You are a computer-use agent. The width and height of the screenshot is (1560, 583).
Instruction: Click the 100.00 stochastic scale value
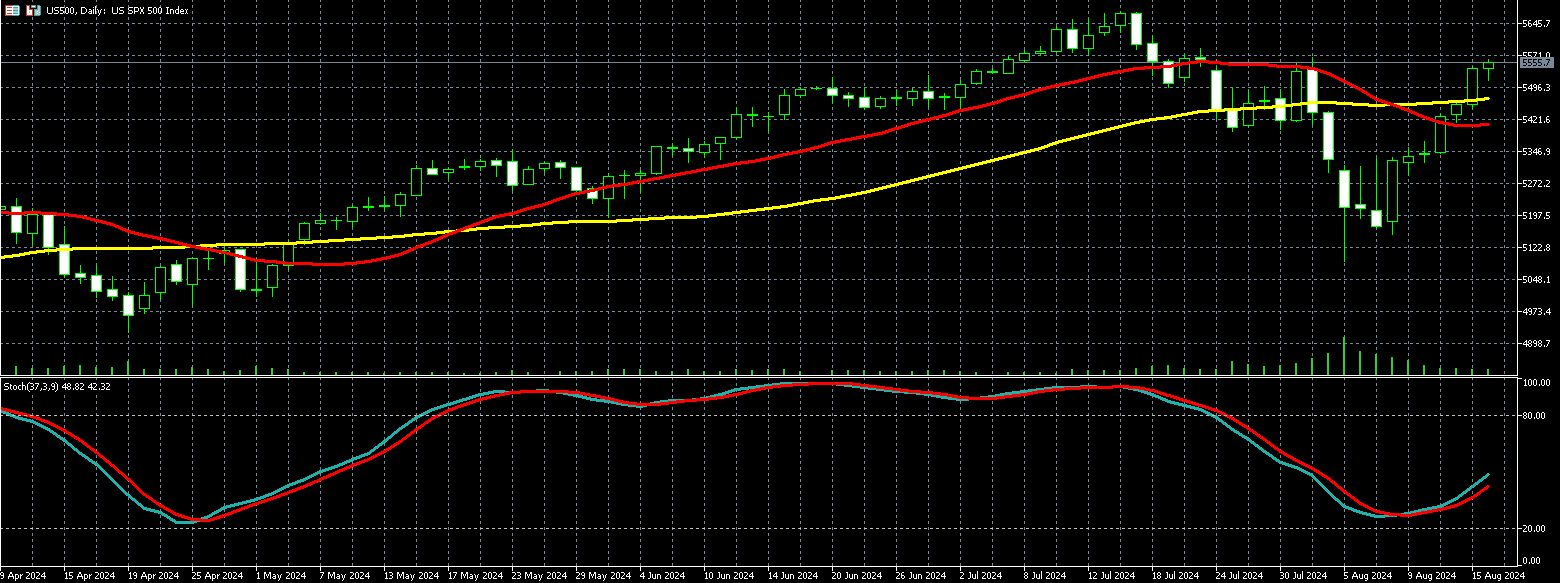[1535, 383]
